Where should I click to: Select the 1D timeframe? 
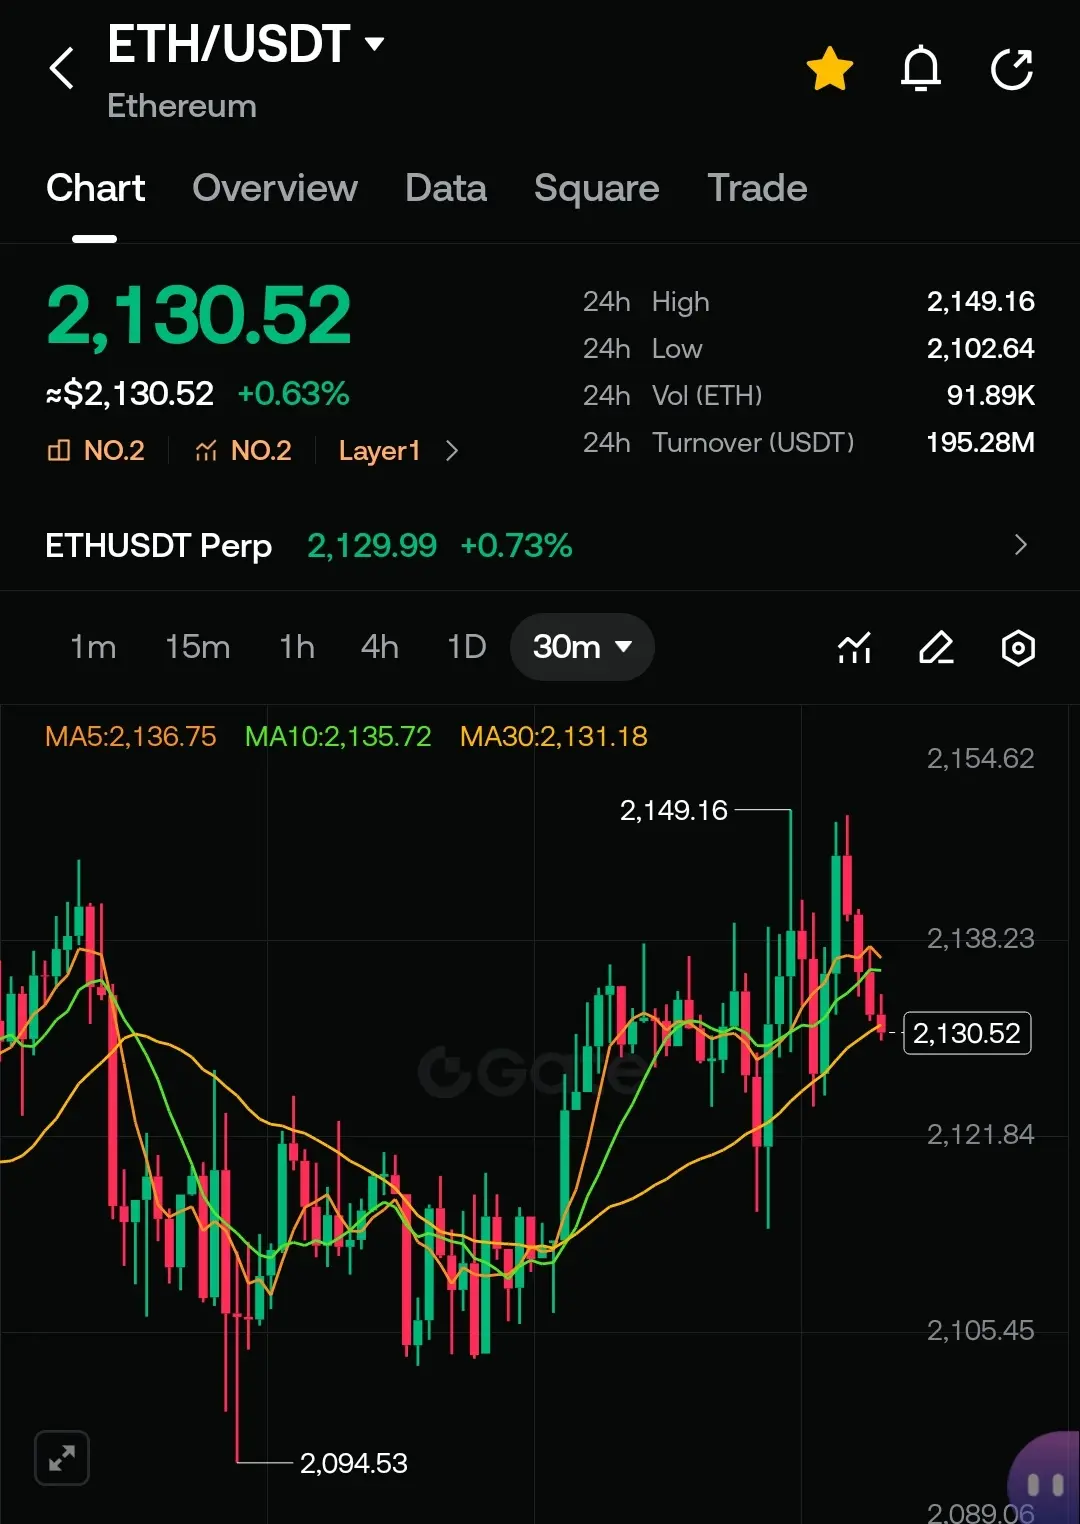coord(466,647)
